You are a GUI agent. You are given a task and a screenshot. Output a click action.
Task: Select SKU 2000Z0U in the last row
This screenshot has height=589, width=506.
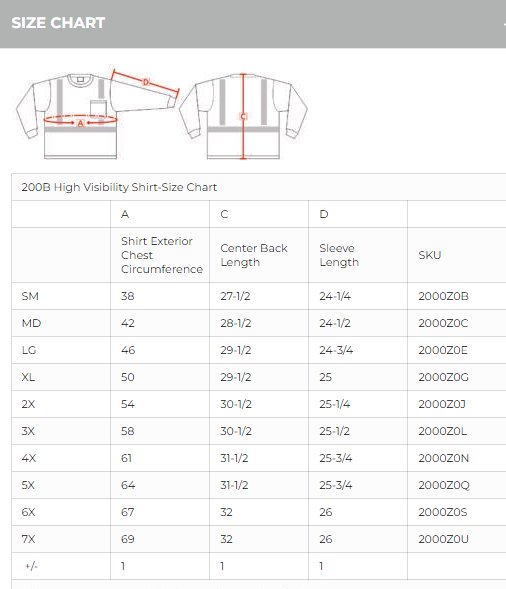click(444, 539)
